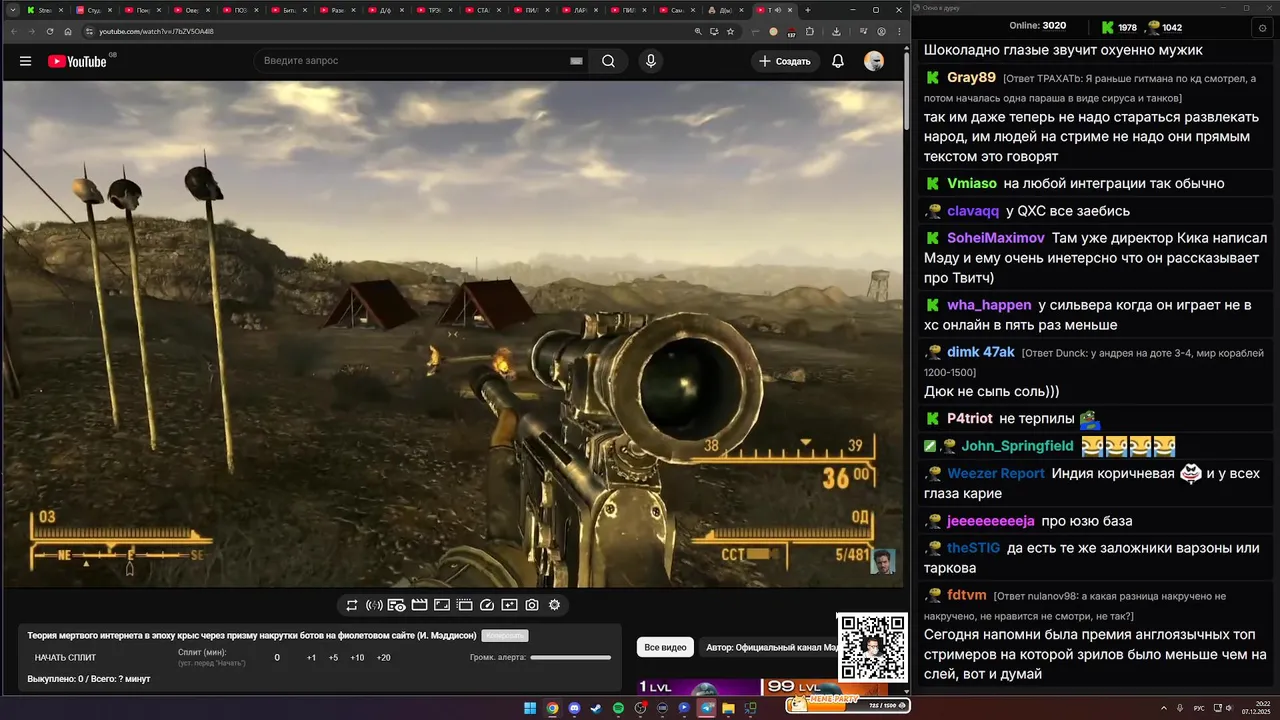This screenshot has height=720, width=1280.
Task: Add +1 minute to split
Action: point(311,658)
